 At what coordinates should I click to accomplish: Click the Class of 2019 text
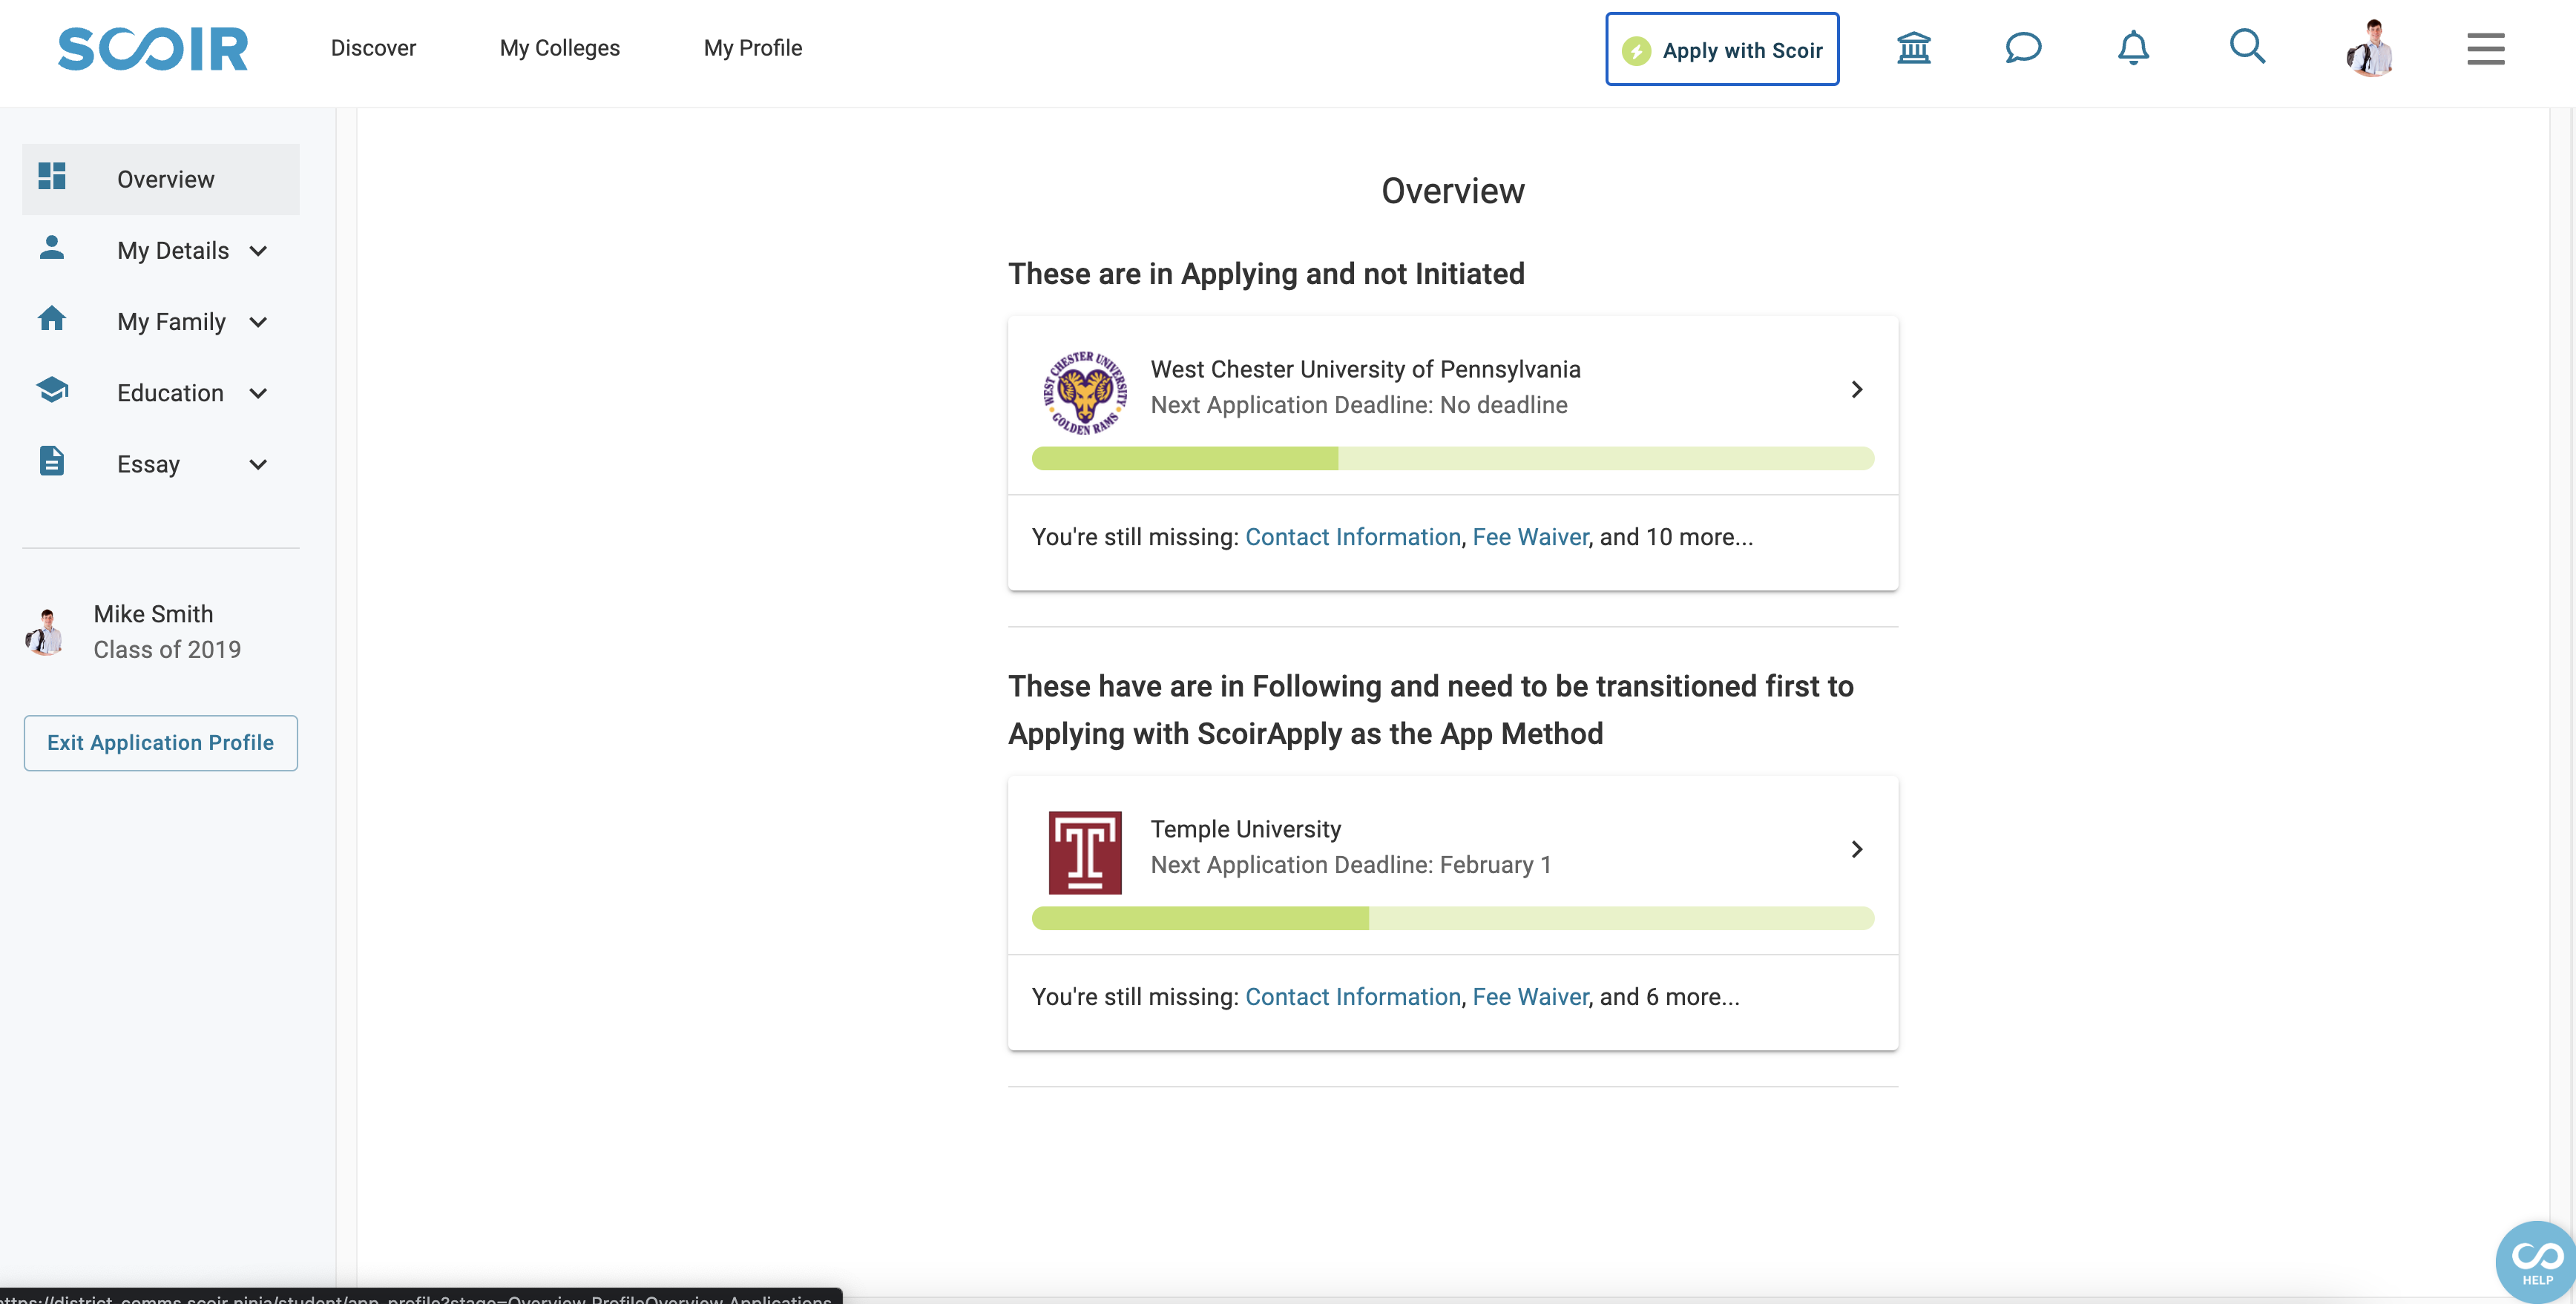(x=167, y=649)
